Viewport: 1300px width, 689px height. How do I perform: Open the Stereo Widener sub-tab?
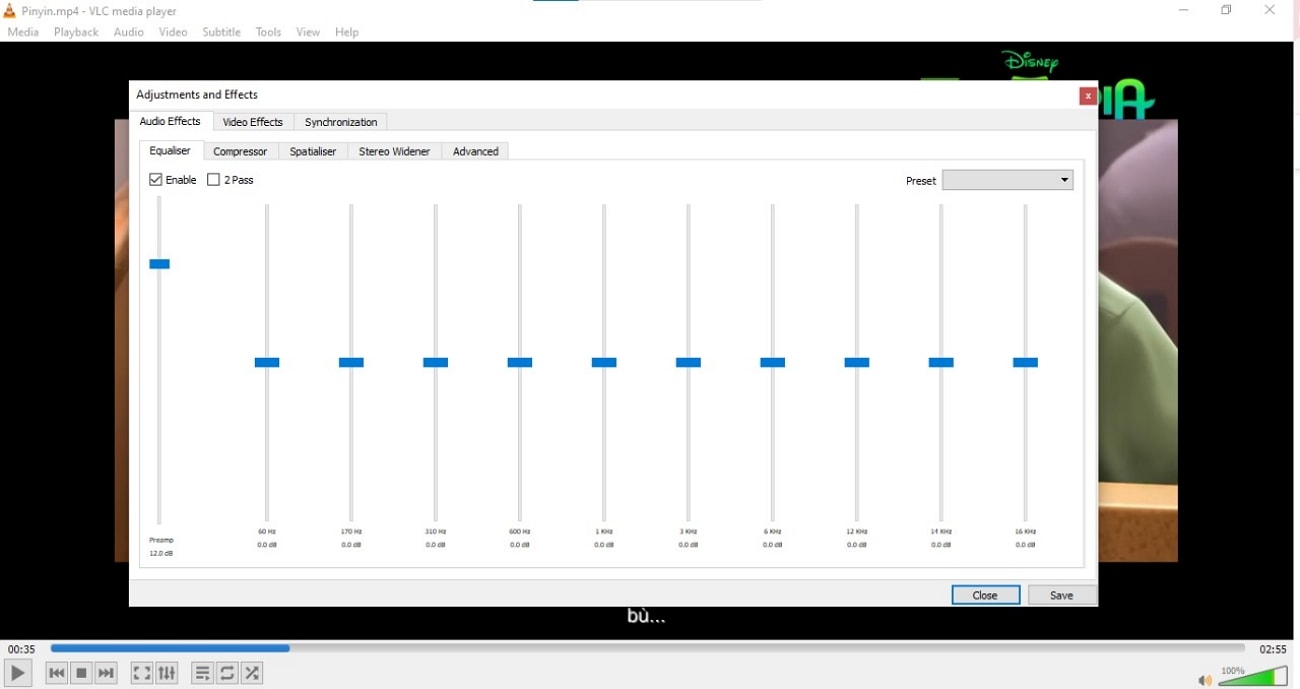click(x=394, y=151)
